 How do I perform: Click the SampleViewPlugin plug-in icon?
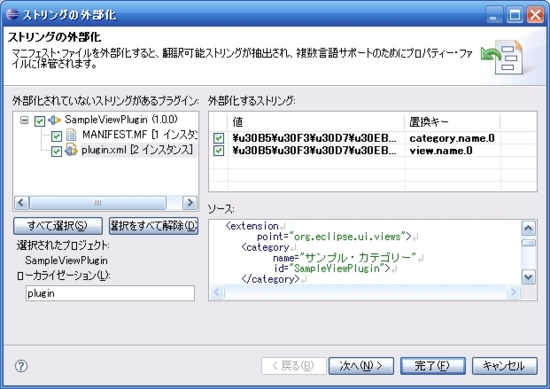[x=54, y=120]
